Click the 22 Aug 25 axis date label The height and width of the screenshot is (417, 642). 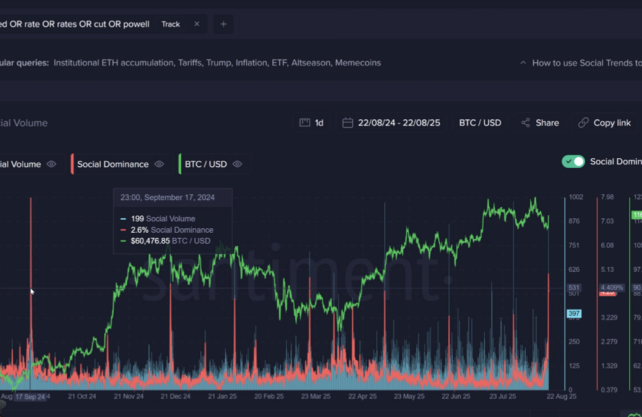point(561,397)
